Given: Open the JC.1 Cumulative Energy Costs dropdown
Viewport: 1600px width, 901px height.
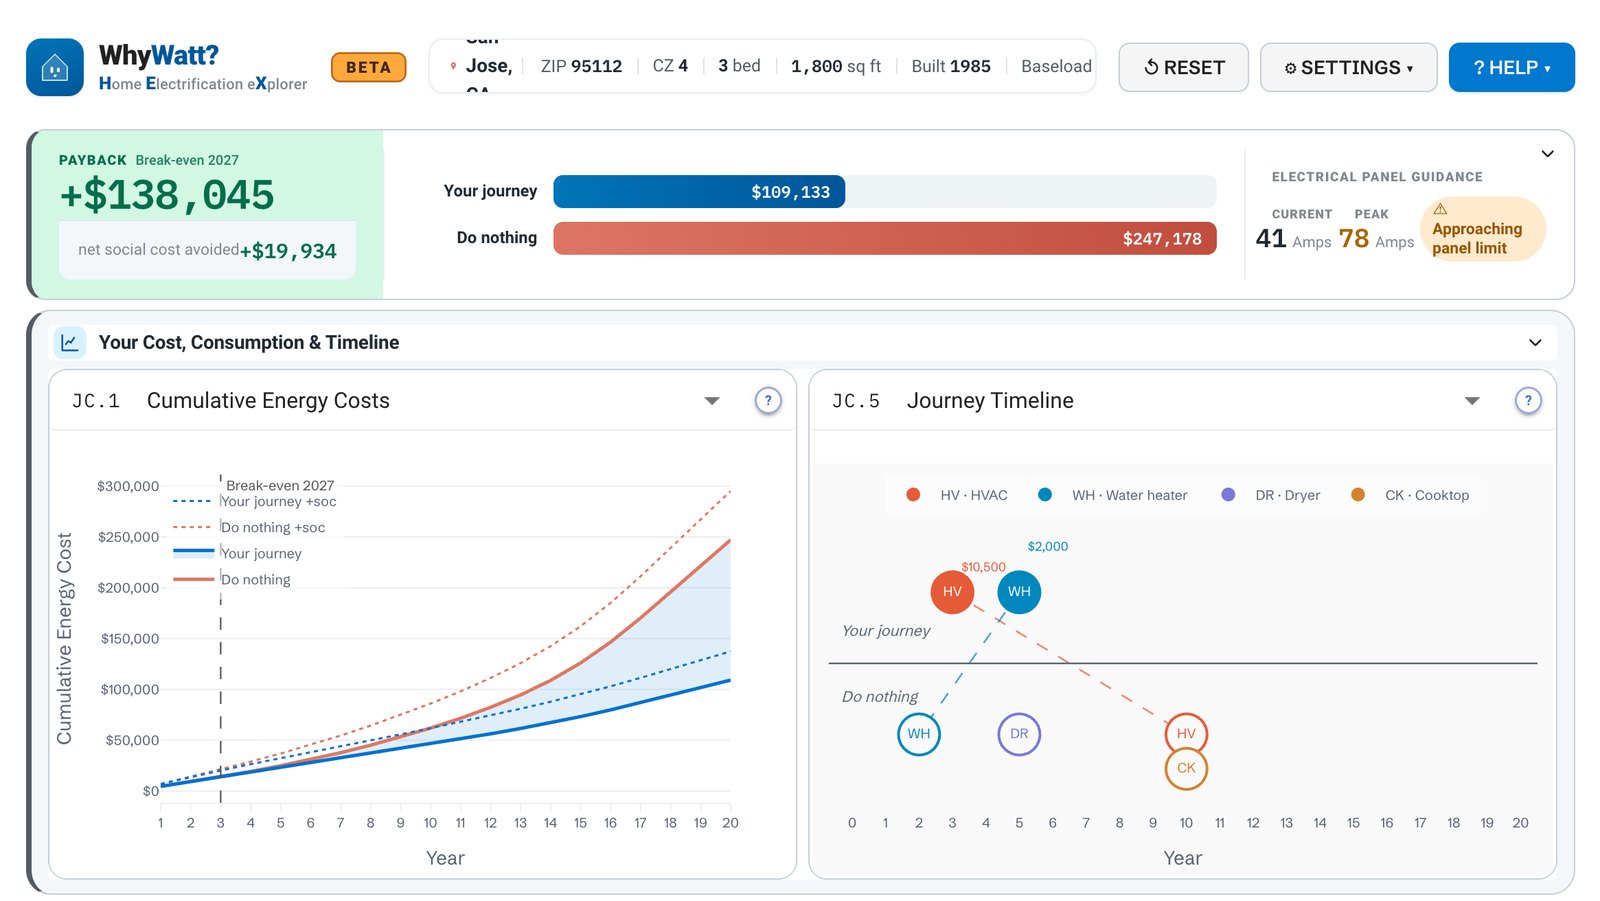Looking at the screenshot, I should 712,401.
